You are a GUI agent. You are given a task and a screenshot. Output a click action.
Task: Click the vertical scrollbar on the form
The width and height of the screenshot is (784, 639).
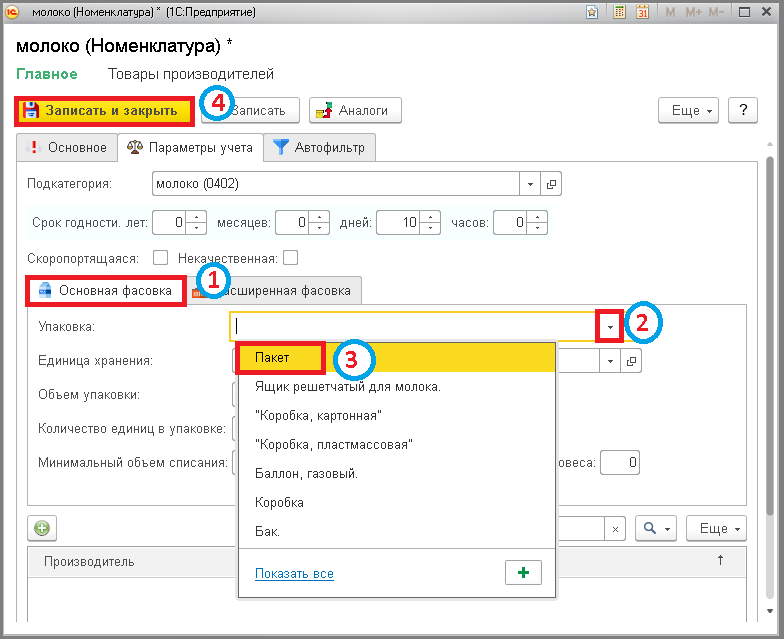[x=770, y=335]
